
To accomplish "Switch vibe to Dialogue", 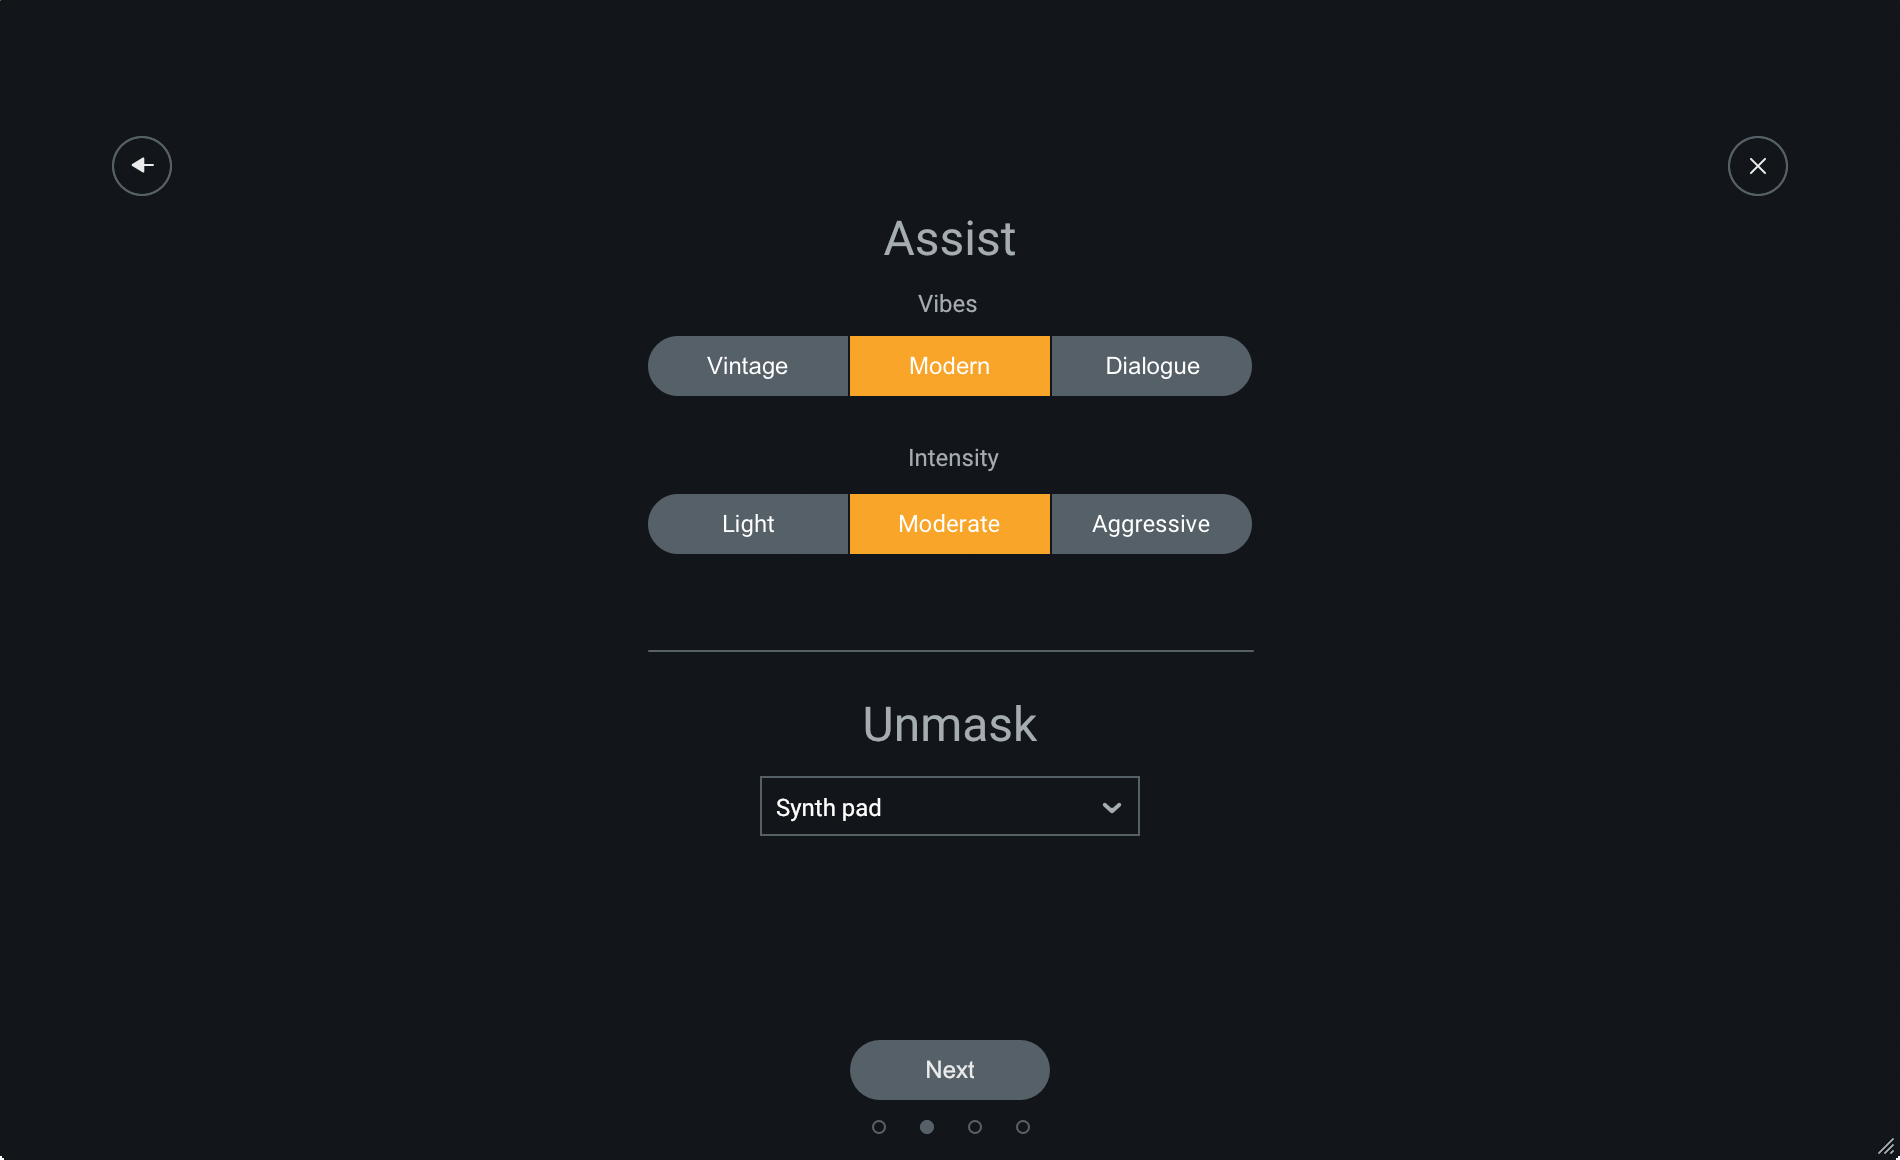I will click(1152, 366).
